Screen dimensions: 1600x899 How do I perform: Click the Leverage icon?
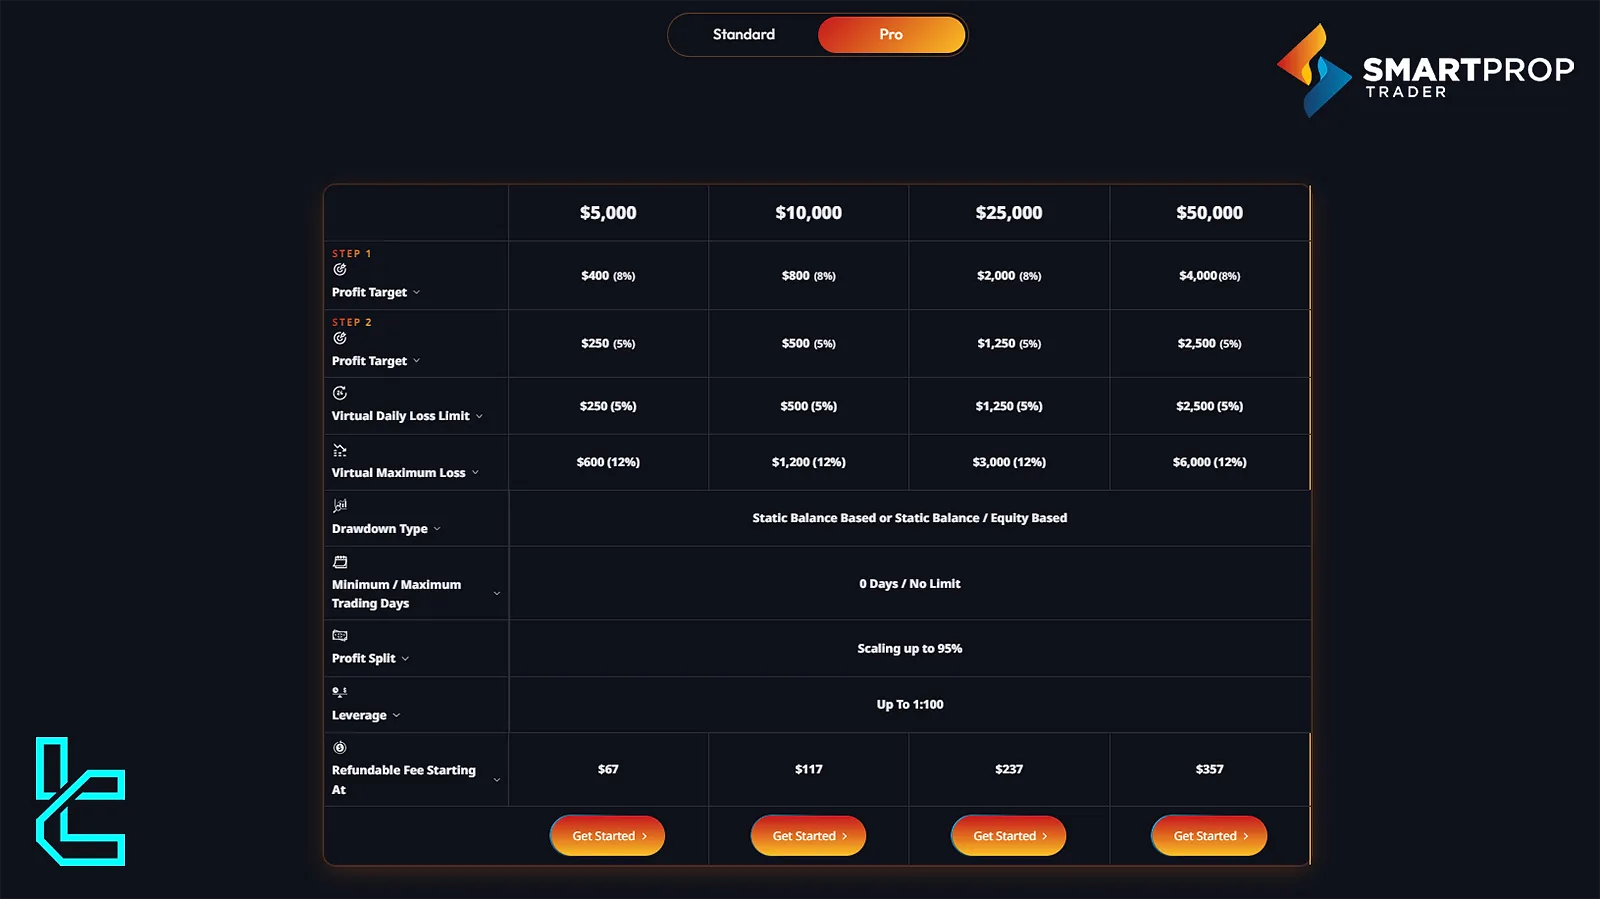point(340,691)
